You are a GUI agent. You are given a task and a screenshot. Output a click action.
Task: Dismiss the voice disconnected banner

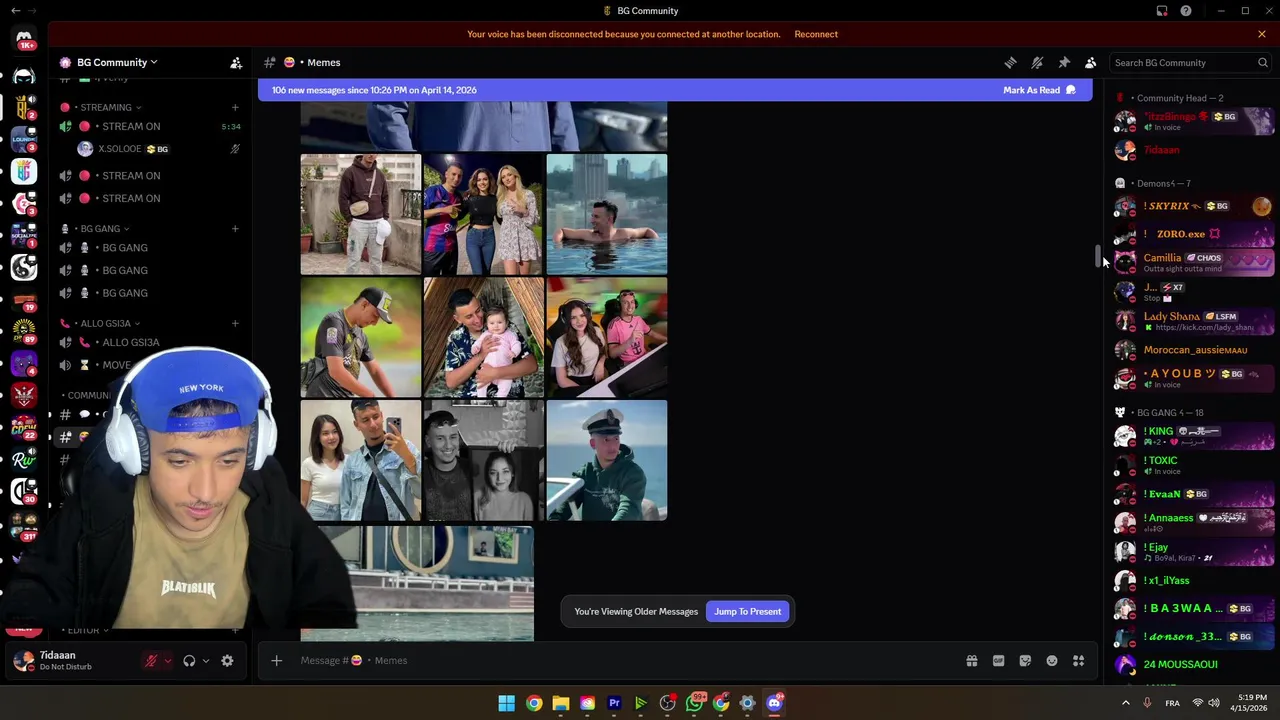(1262, 34)
